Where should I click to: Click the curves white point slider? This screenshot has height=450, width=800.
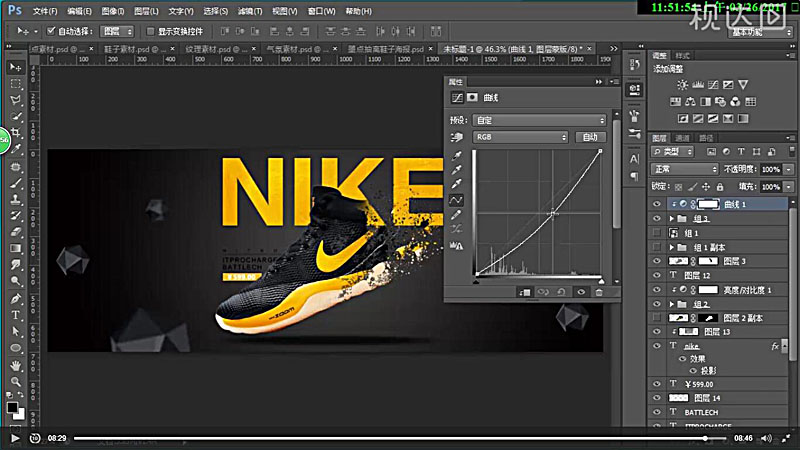602,281
